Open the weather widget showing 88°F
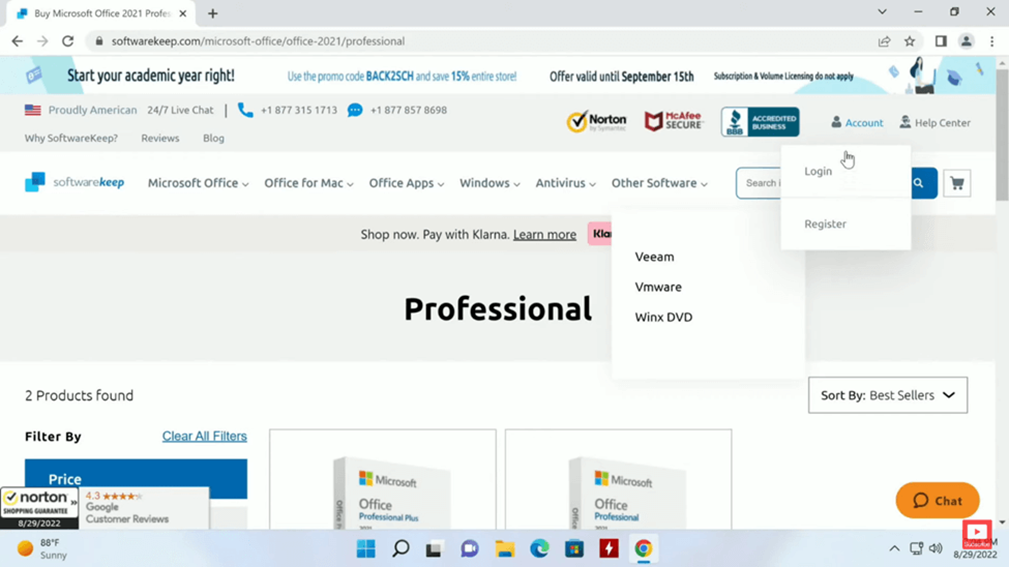 click(42, 549)
